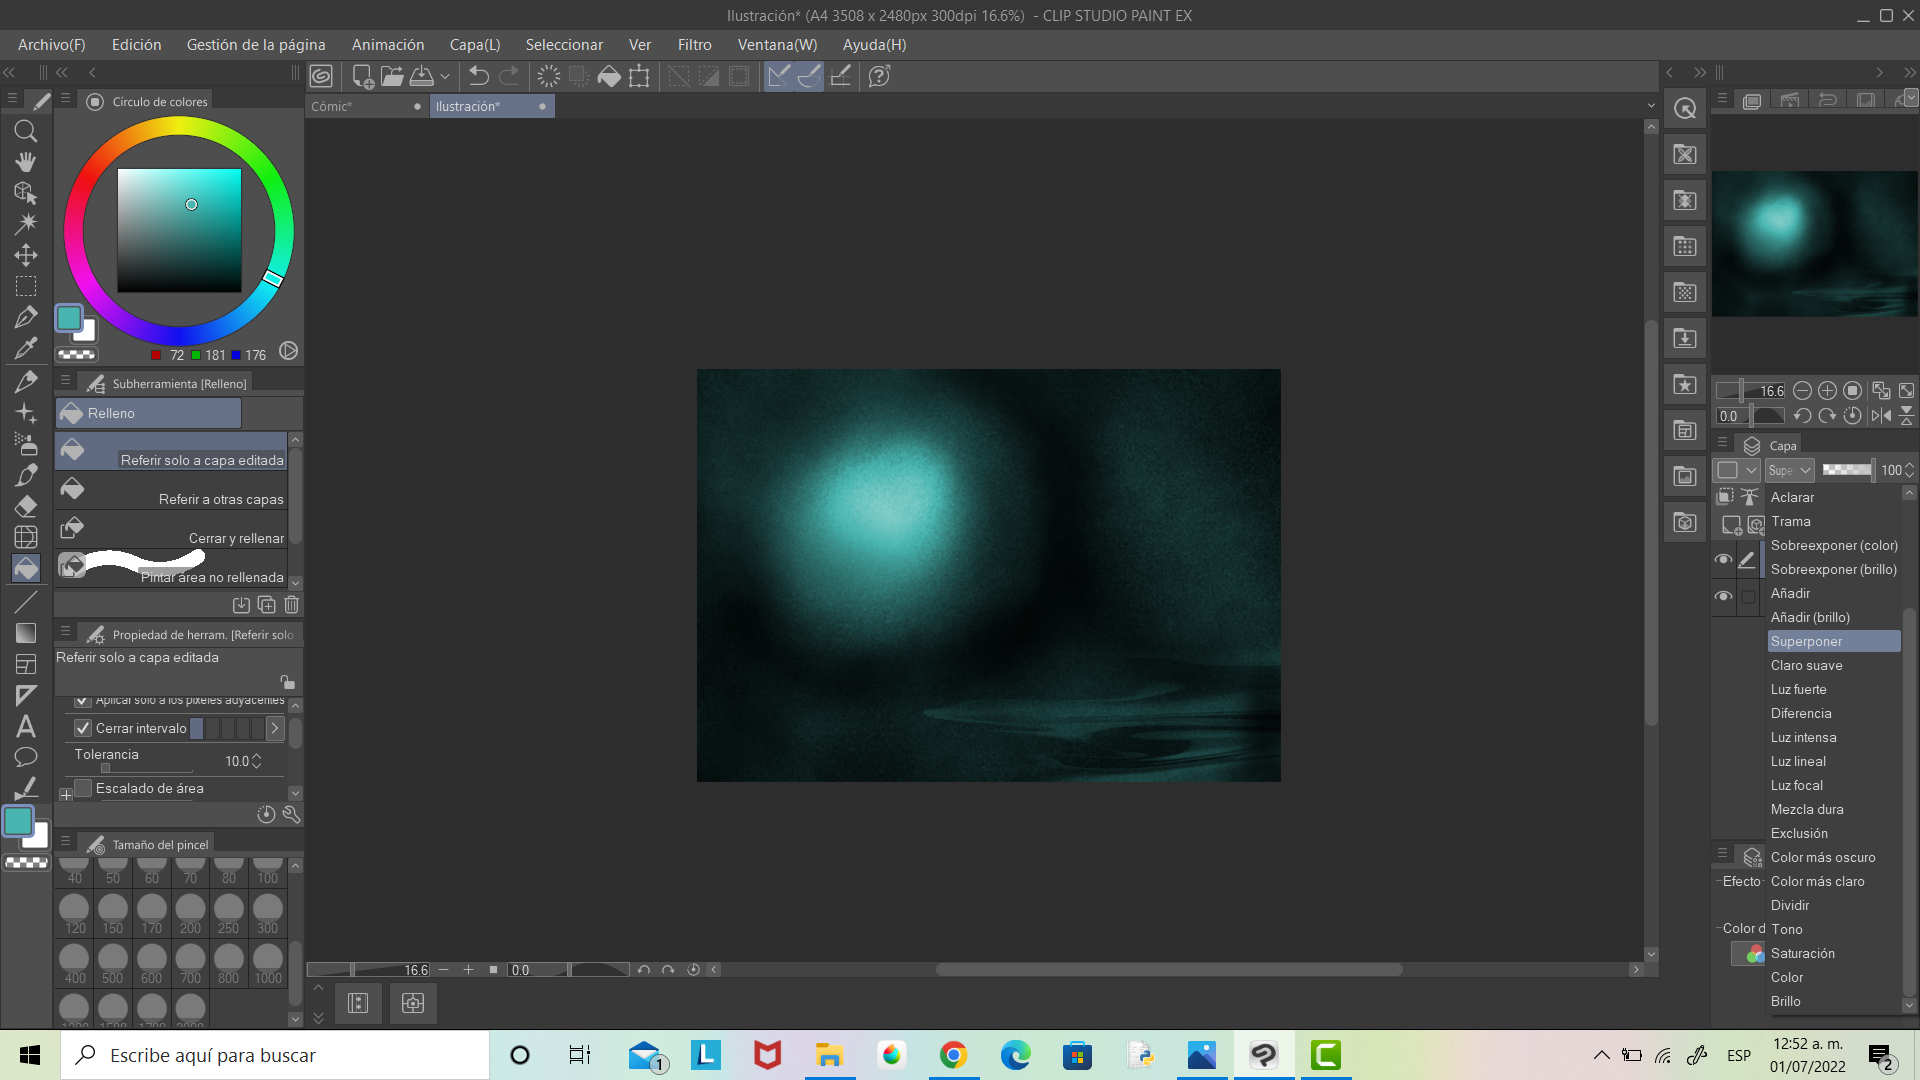Click the Undo arrow in toolbar
The image size is (1920, 1080).
(479, 76)
